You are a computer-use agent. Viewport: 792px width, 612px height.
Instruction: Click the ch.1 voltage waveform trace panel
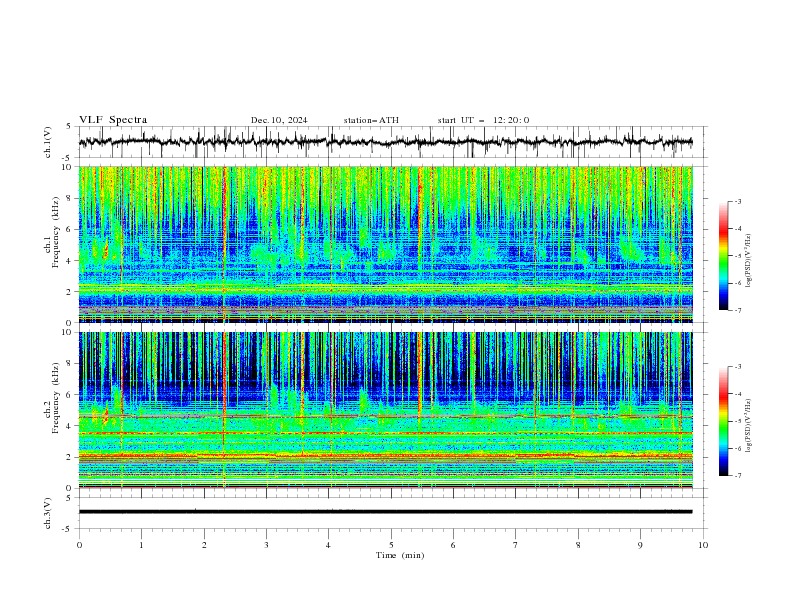pos(392,142)
